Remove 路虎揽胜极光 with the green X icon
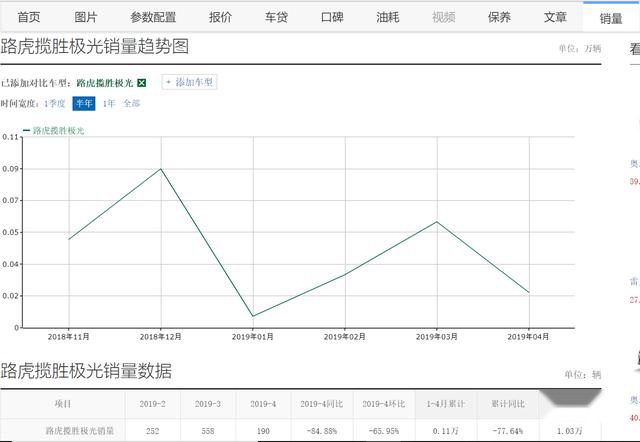 point(142,83)
